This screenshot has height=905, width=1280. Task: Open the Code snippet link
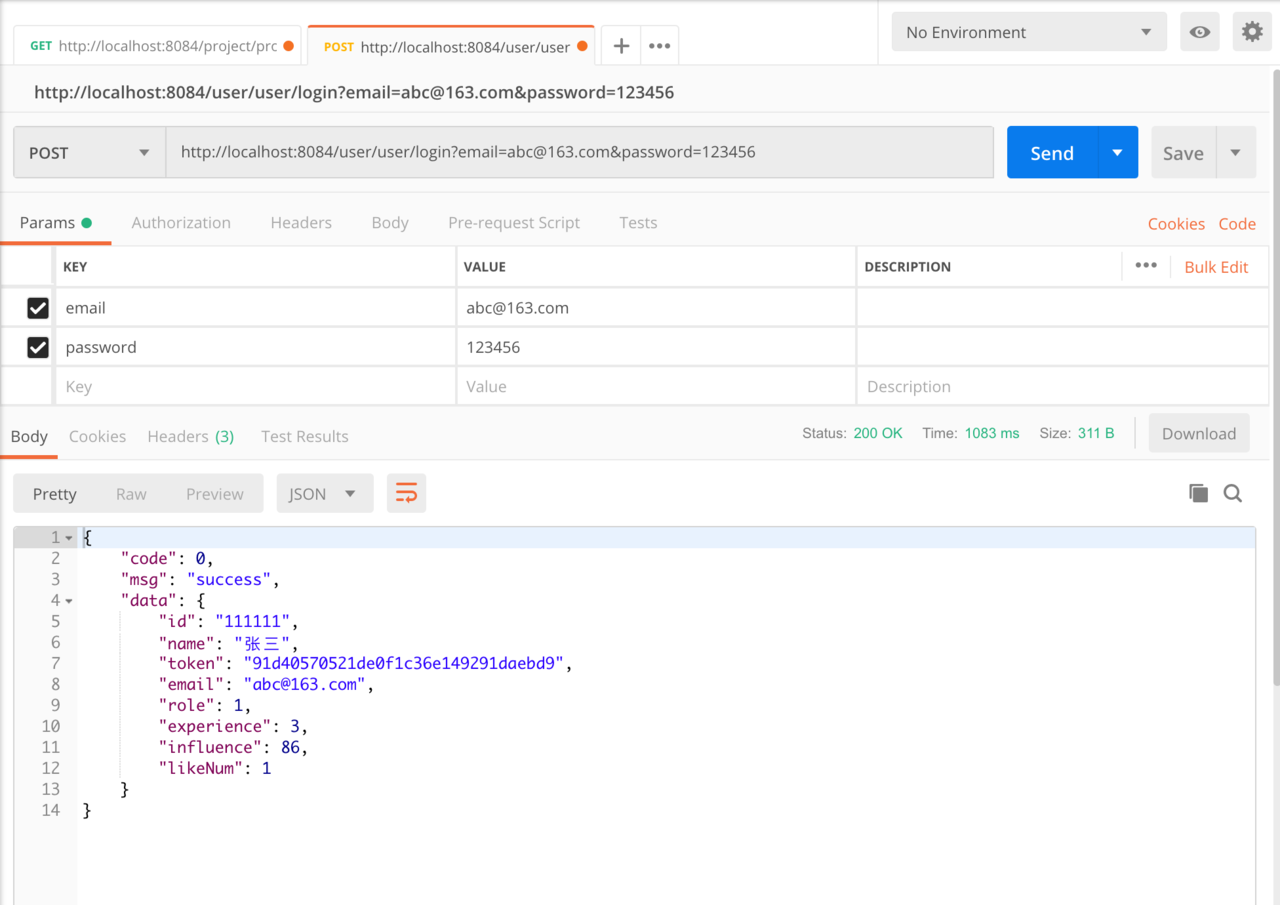tap(1237, 223)
